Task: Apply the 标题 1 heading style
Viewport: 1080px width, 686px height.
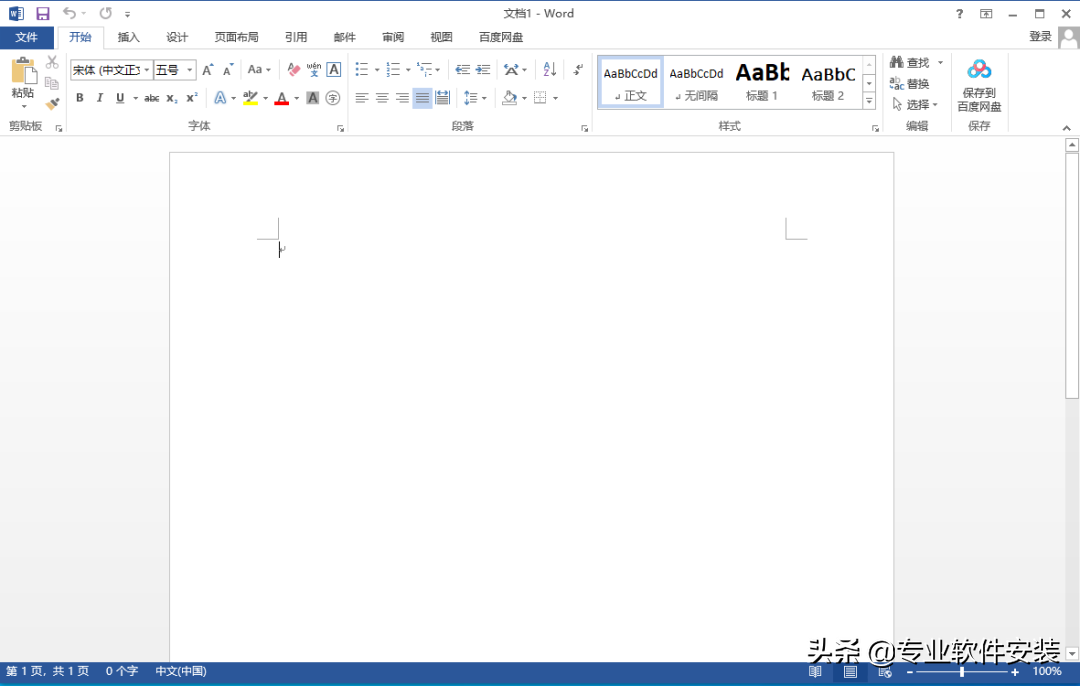Action: (x=762, y=82)
